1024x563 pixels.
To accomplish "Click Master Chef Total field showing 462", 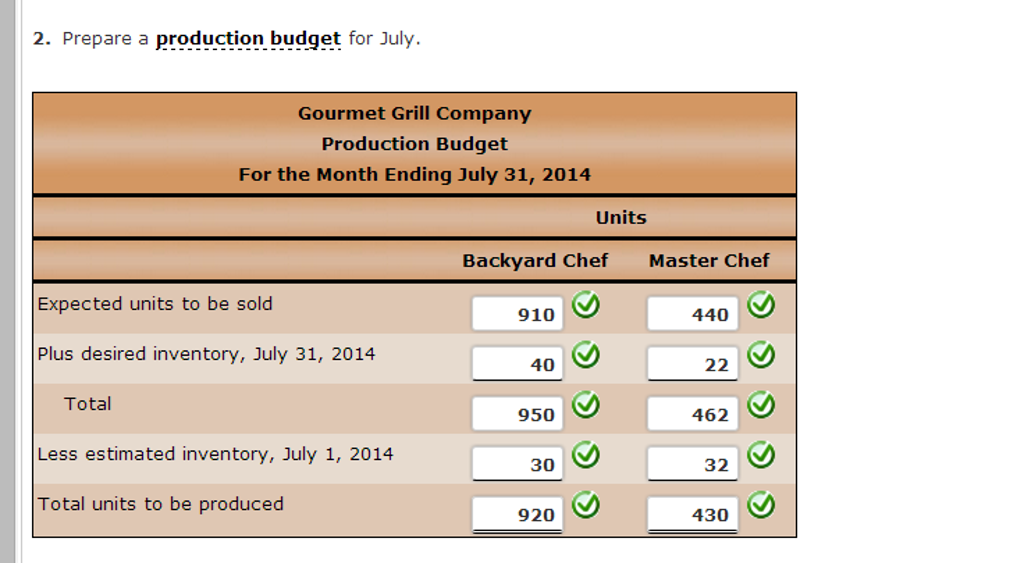I will point(692,414).
